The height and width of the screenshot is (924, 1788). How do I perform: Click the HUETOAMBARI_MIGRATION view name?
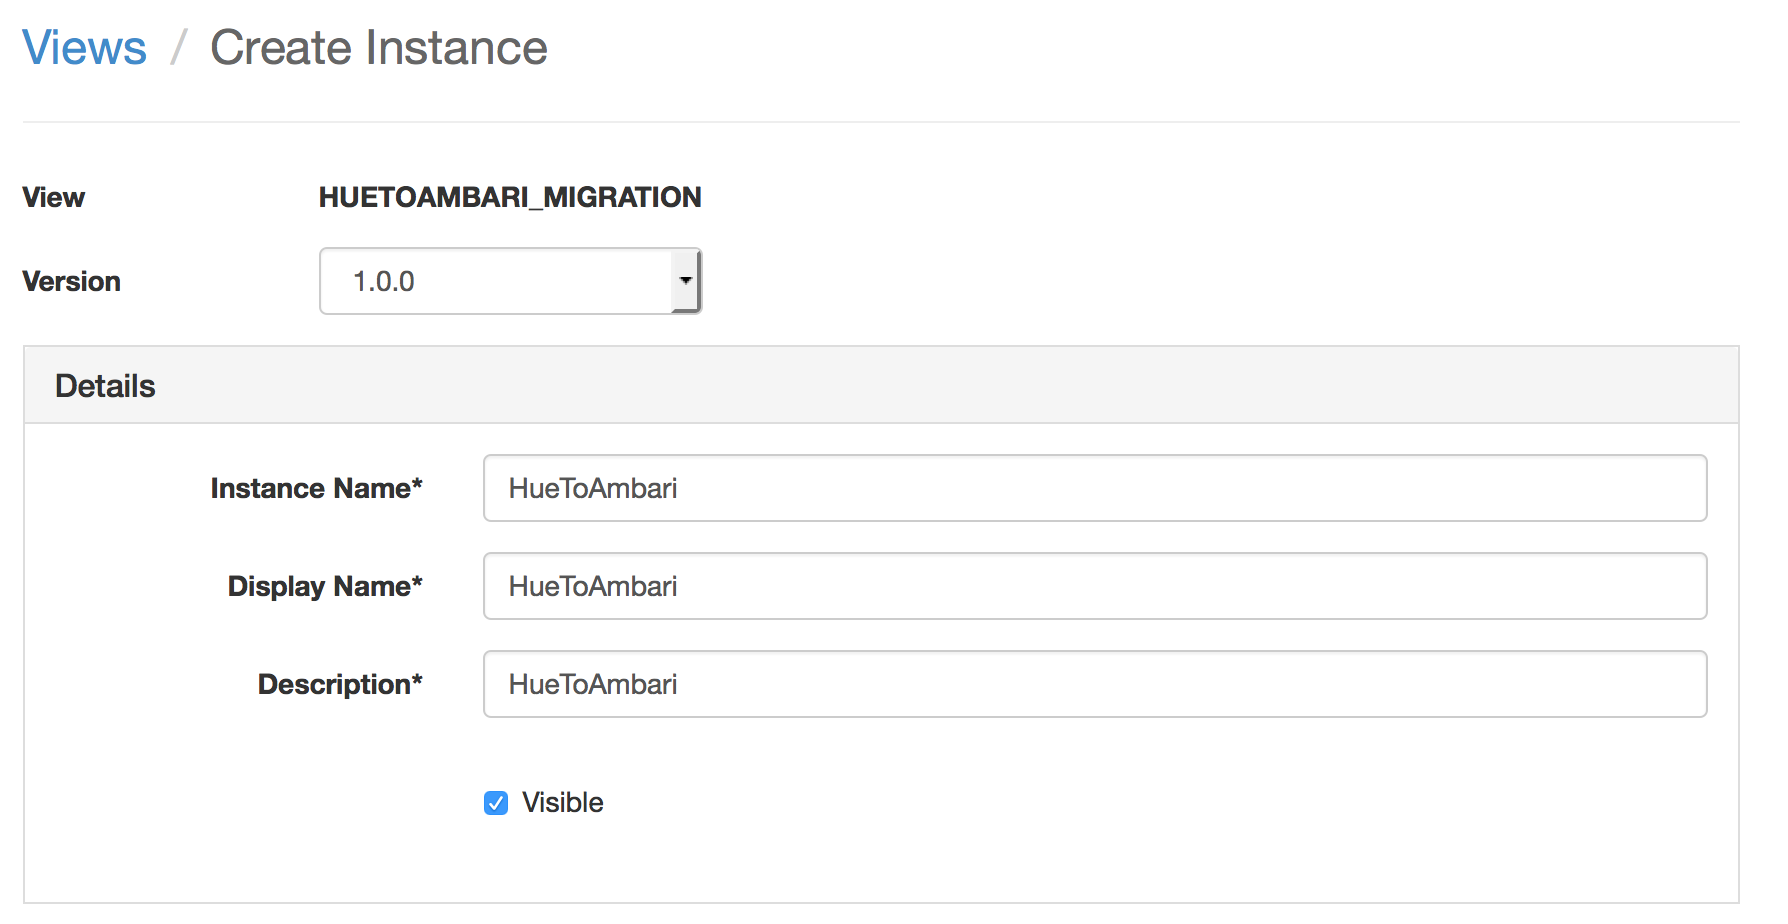pyautogui.click(x=509, y=197)
